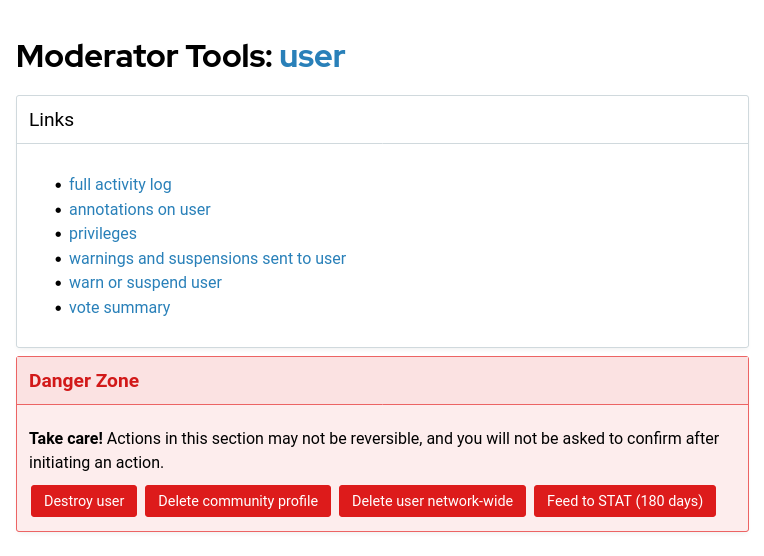Open the full activity log link
The height and width of the screenshot is (556, 764).
click(120, 185)
